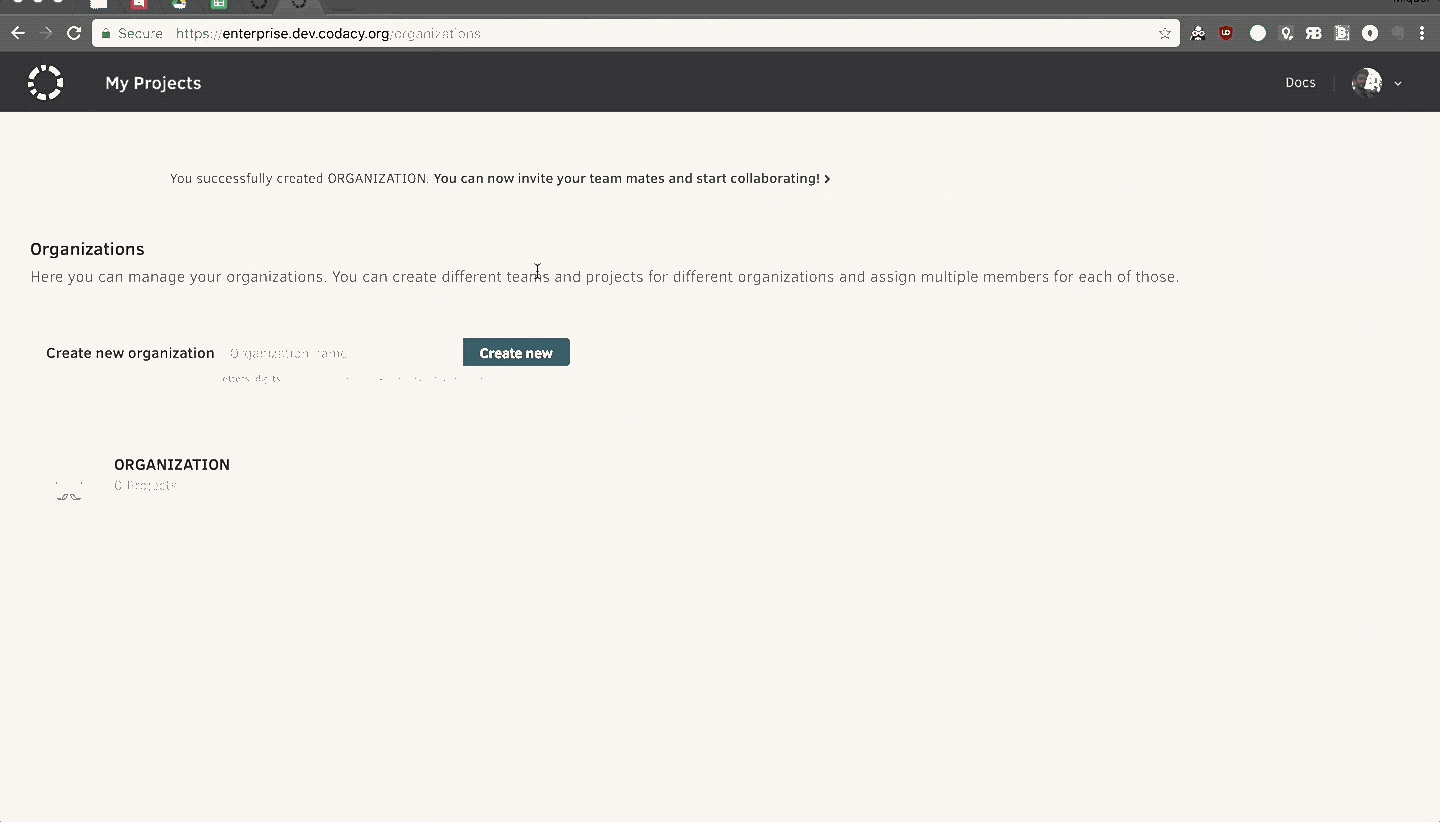Viewport: 1440px width, 822px height.
Task: Open Chrome three-dot menu
Action: pyautogui.click(x=1422, y=33)
